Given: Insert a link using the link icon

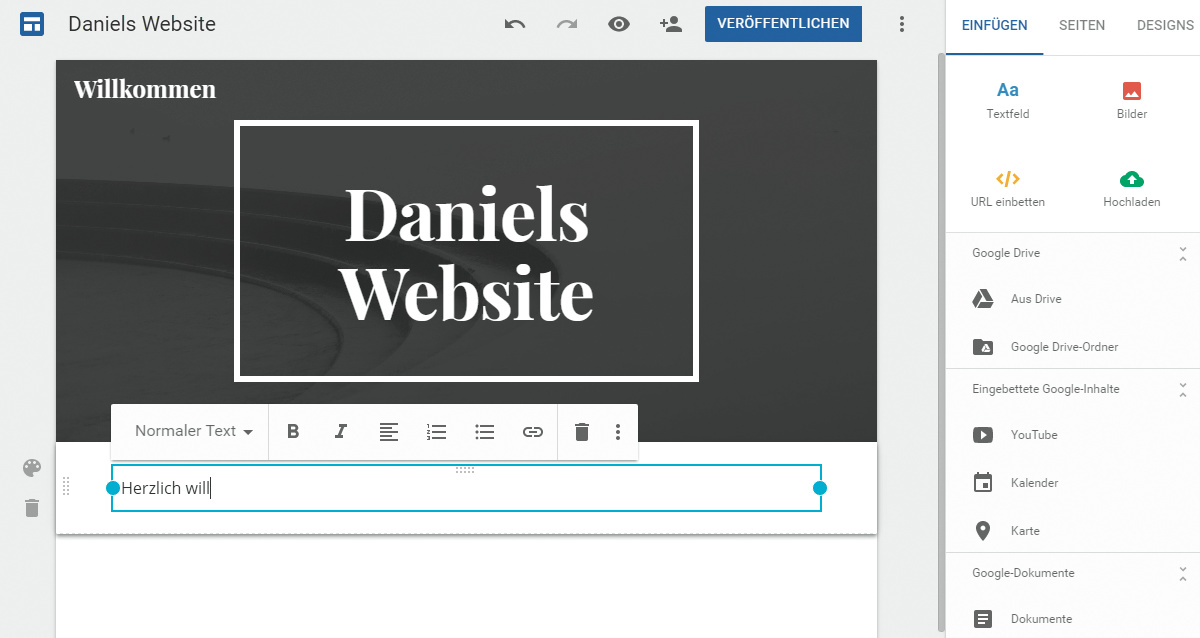Looking at the screenshot, I should coord(533,432).
